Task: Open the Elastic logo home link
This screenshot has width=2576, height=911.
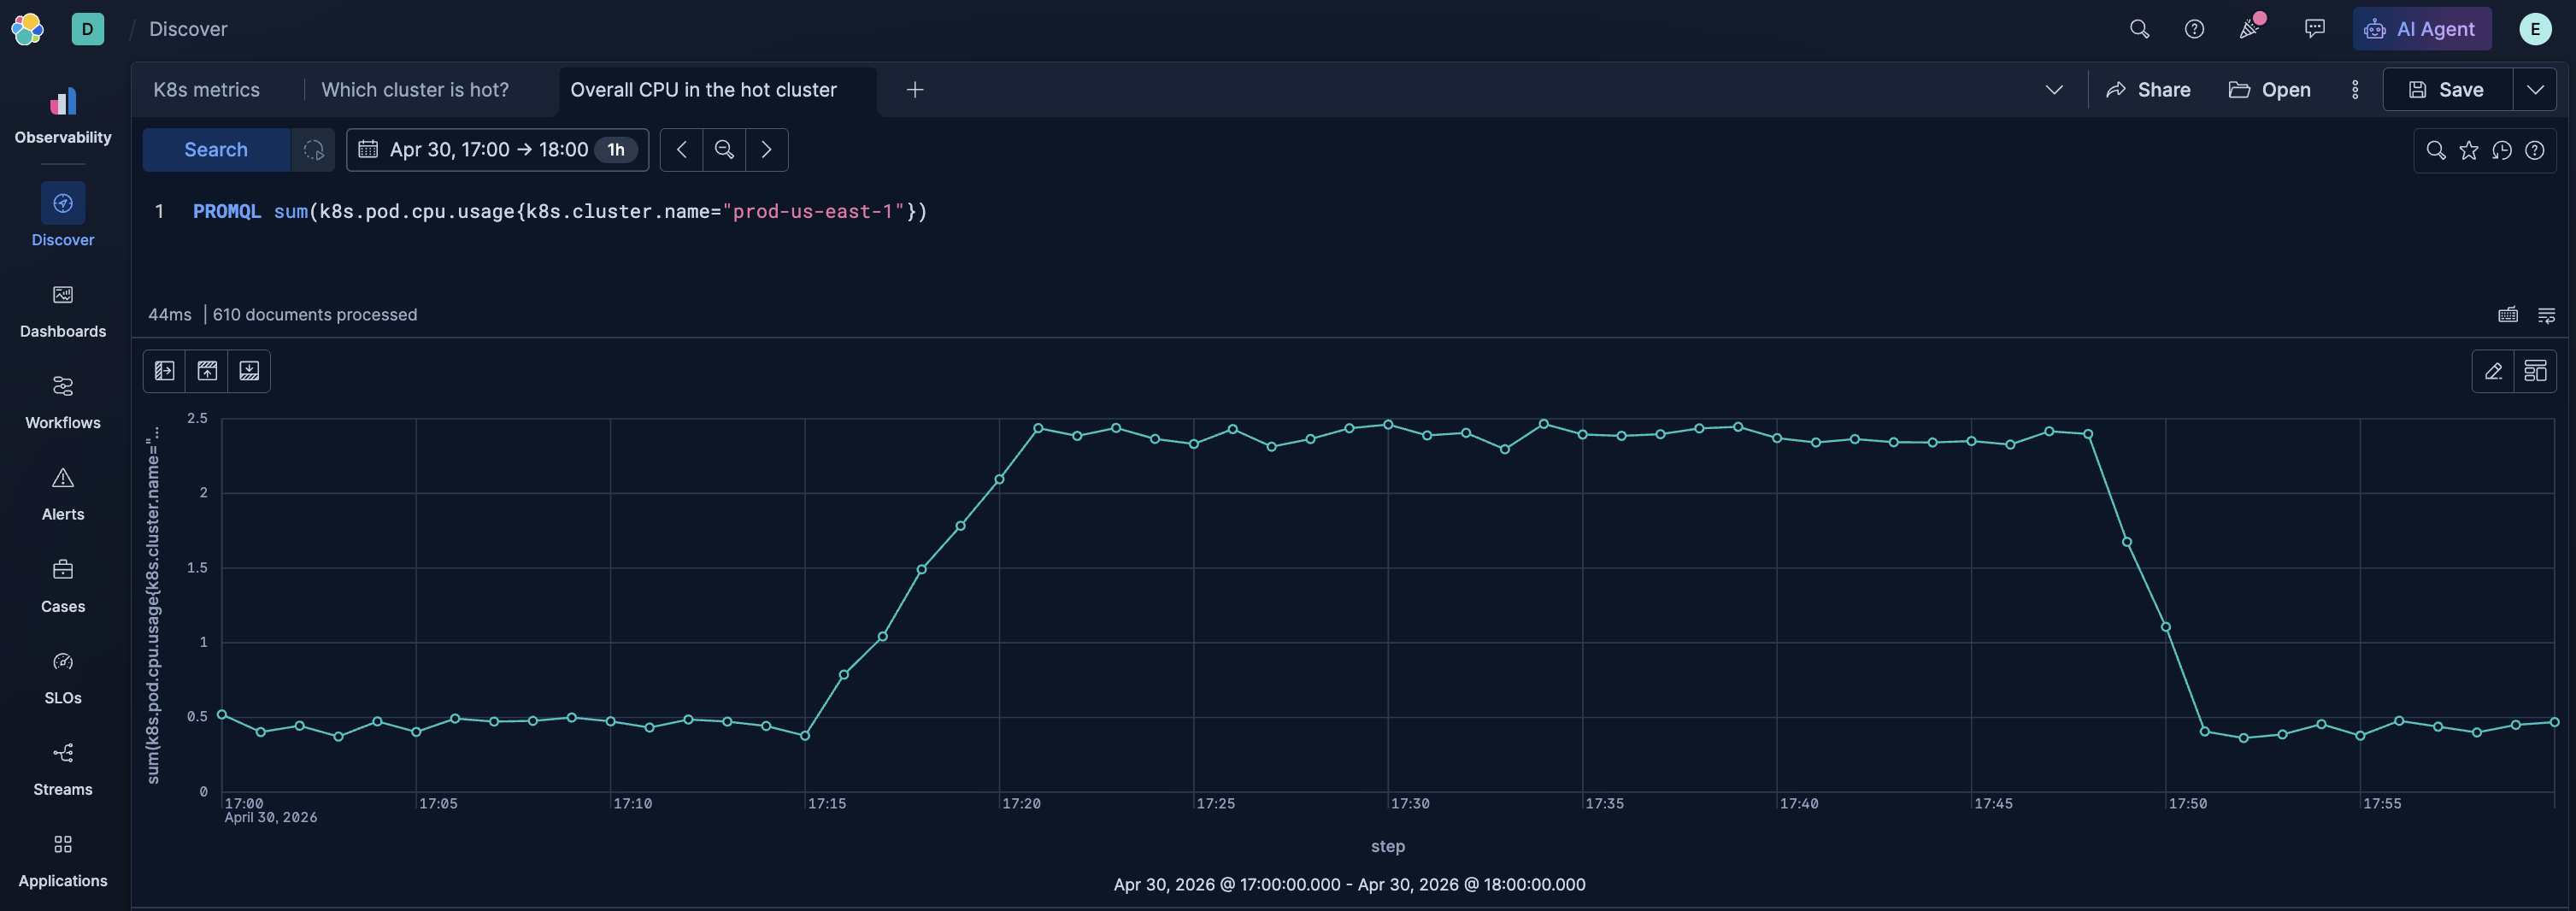Action: pyautogui.click(x=28, y=29)
